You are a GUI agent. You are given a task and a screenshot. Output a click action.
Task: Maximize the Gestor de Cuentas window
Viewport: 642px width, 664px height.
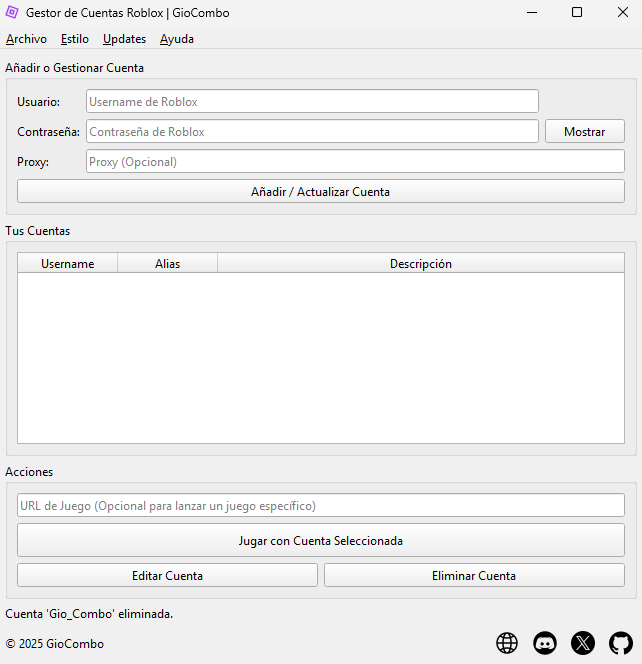577,13
